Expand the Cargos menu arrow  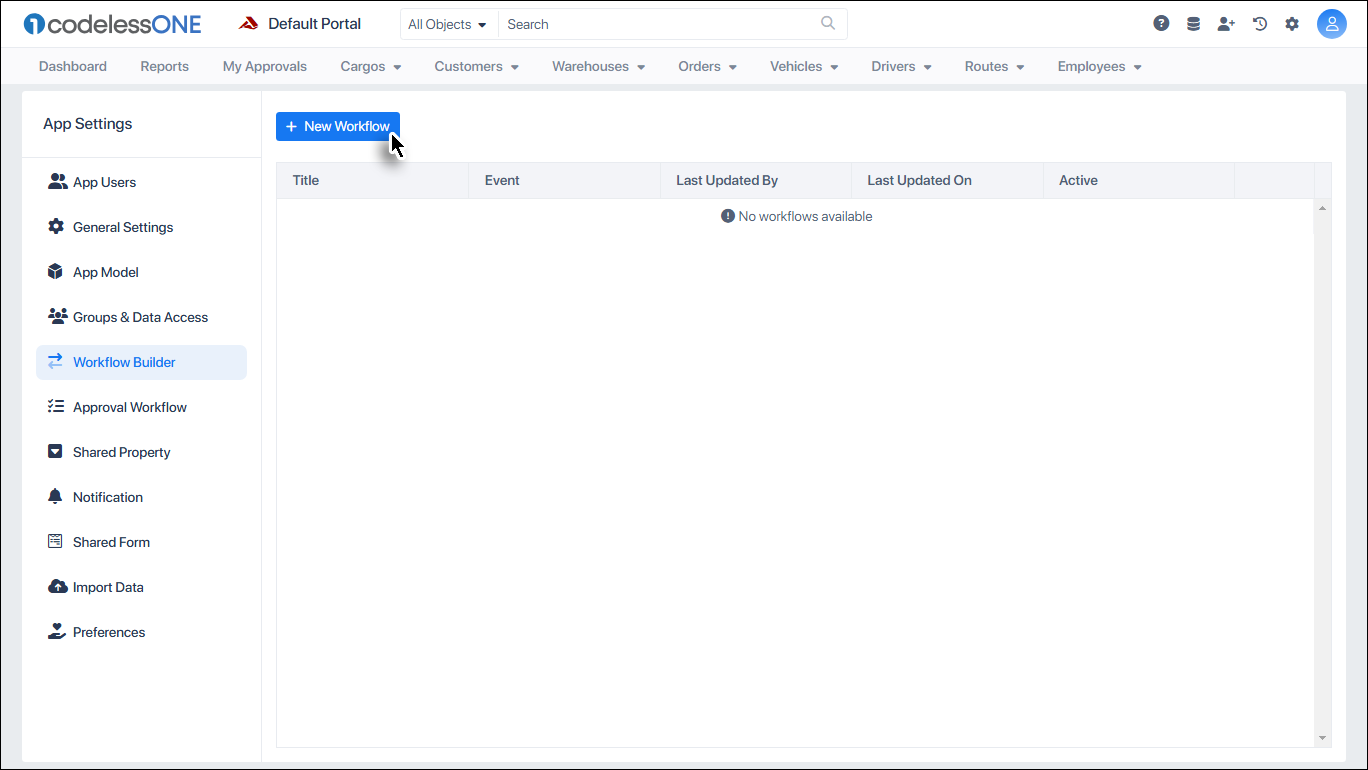coord(397,67)
